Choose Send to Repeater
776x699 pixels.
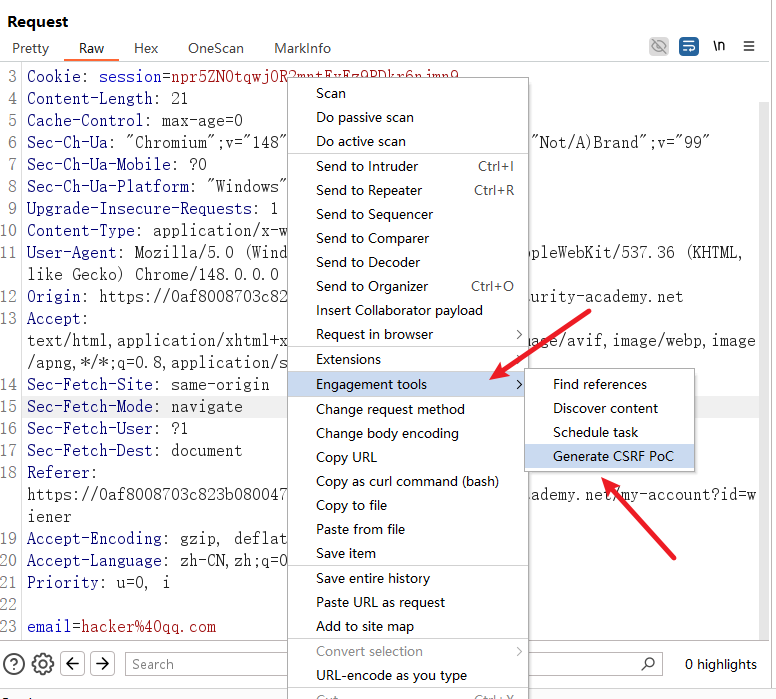coord(408,190)
